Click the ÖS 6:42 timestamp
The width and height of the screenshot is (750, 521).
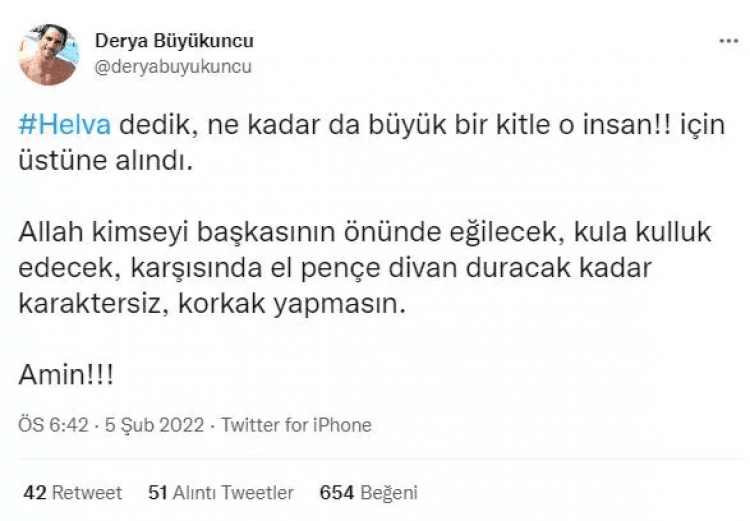54,425
